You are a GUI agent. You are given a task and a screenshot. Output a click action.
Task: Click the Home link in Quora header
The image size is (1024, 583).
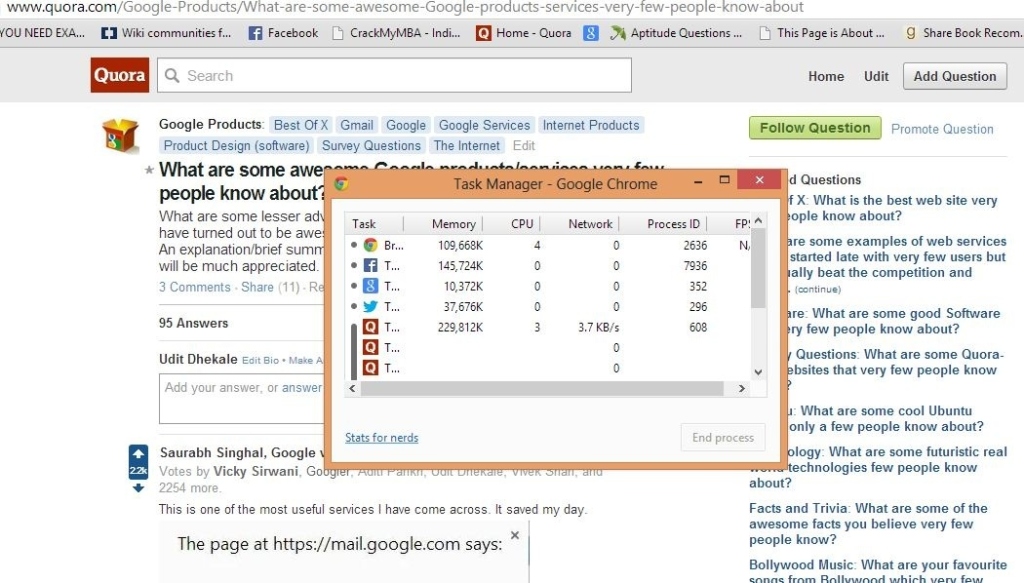pyautogui.click(x=826, y=76)
